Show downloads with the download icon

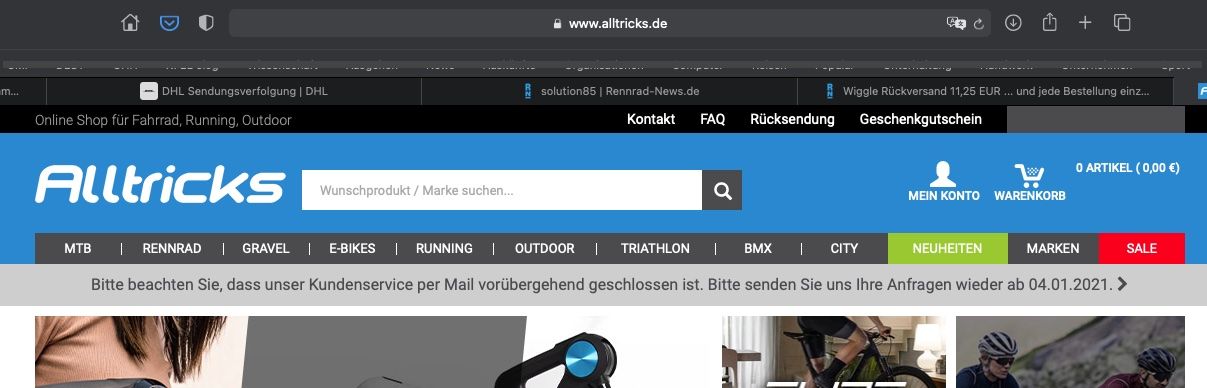tap(1013, 22)
